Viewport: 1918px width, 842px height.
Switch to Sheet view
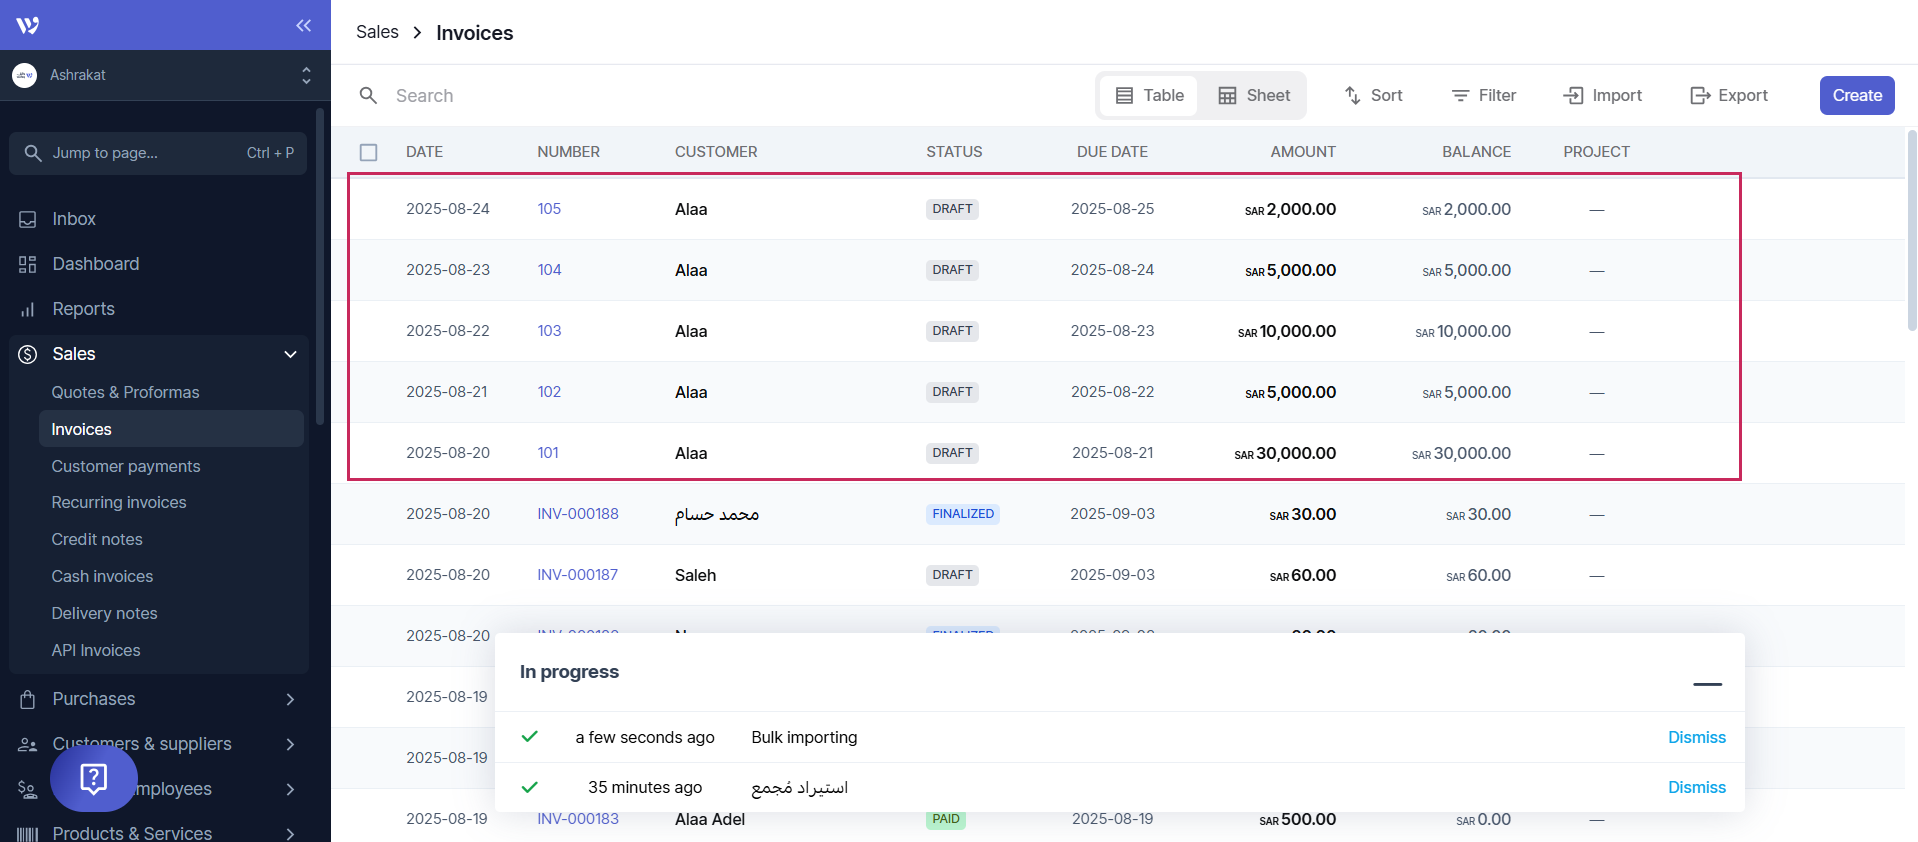[1254, 95]
